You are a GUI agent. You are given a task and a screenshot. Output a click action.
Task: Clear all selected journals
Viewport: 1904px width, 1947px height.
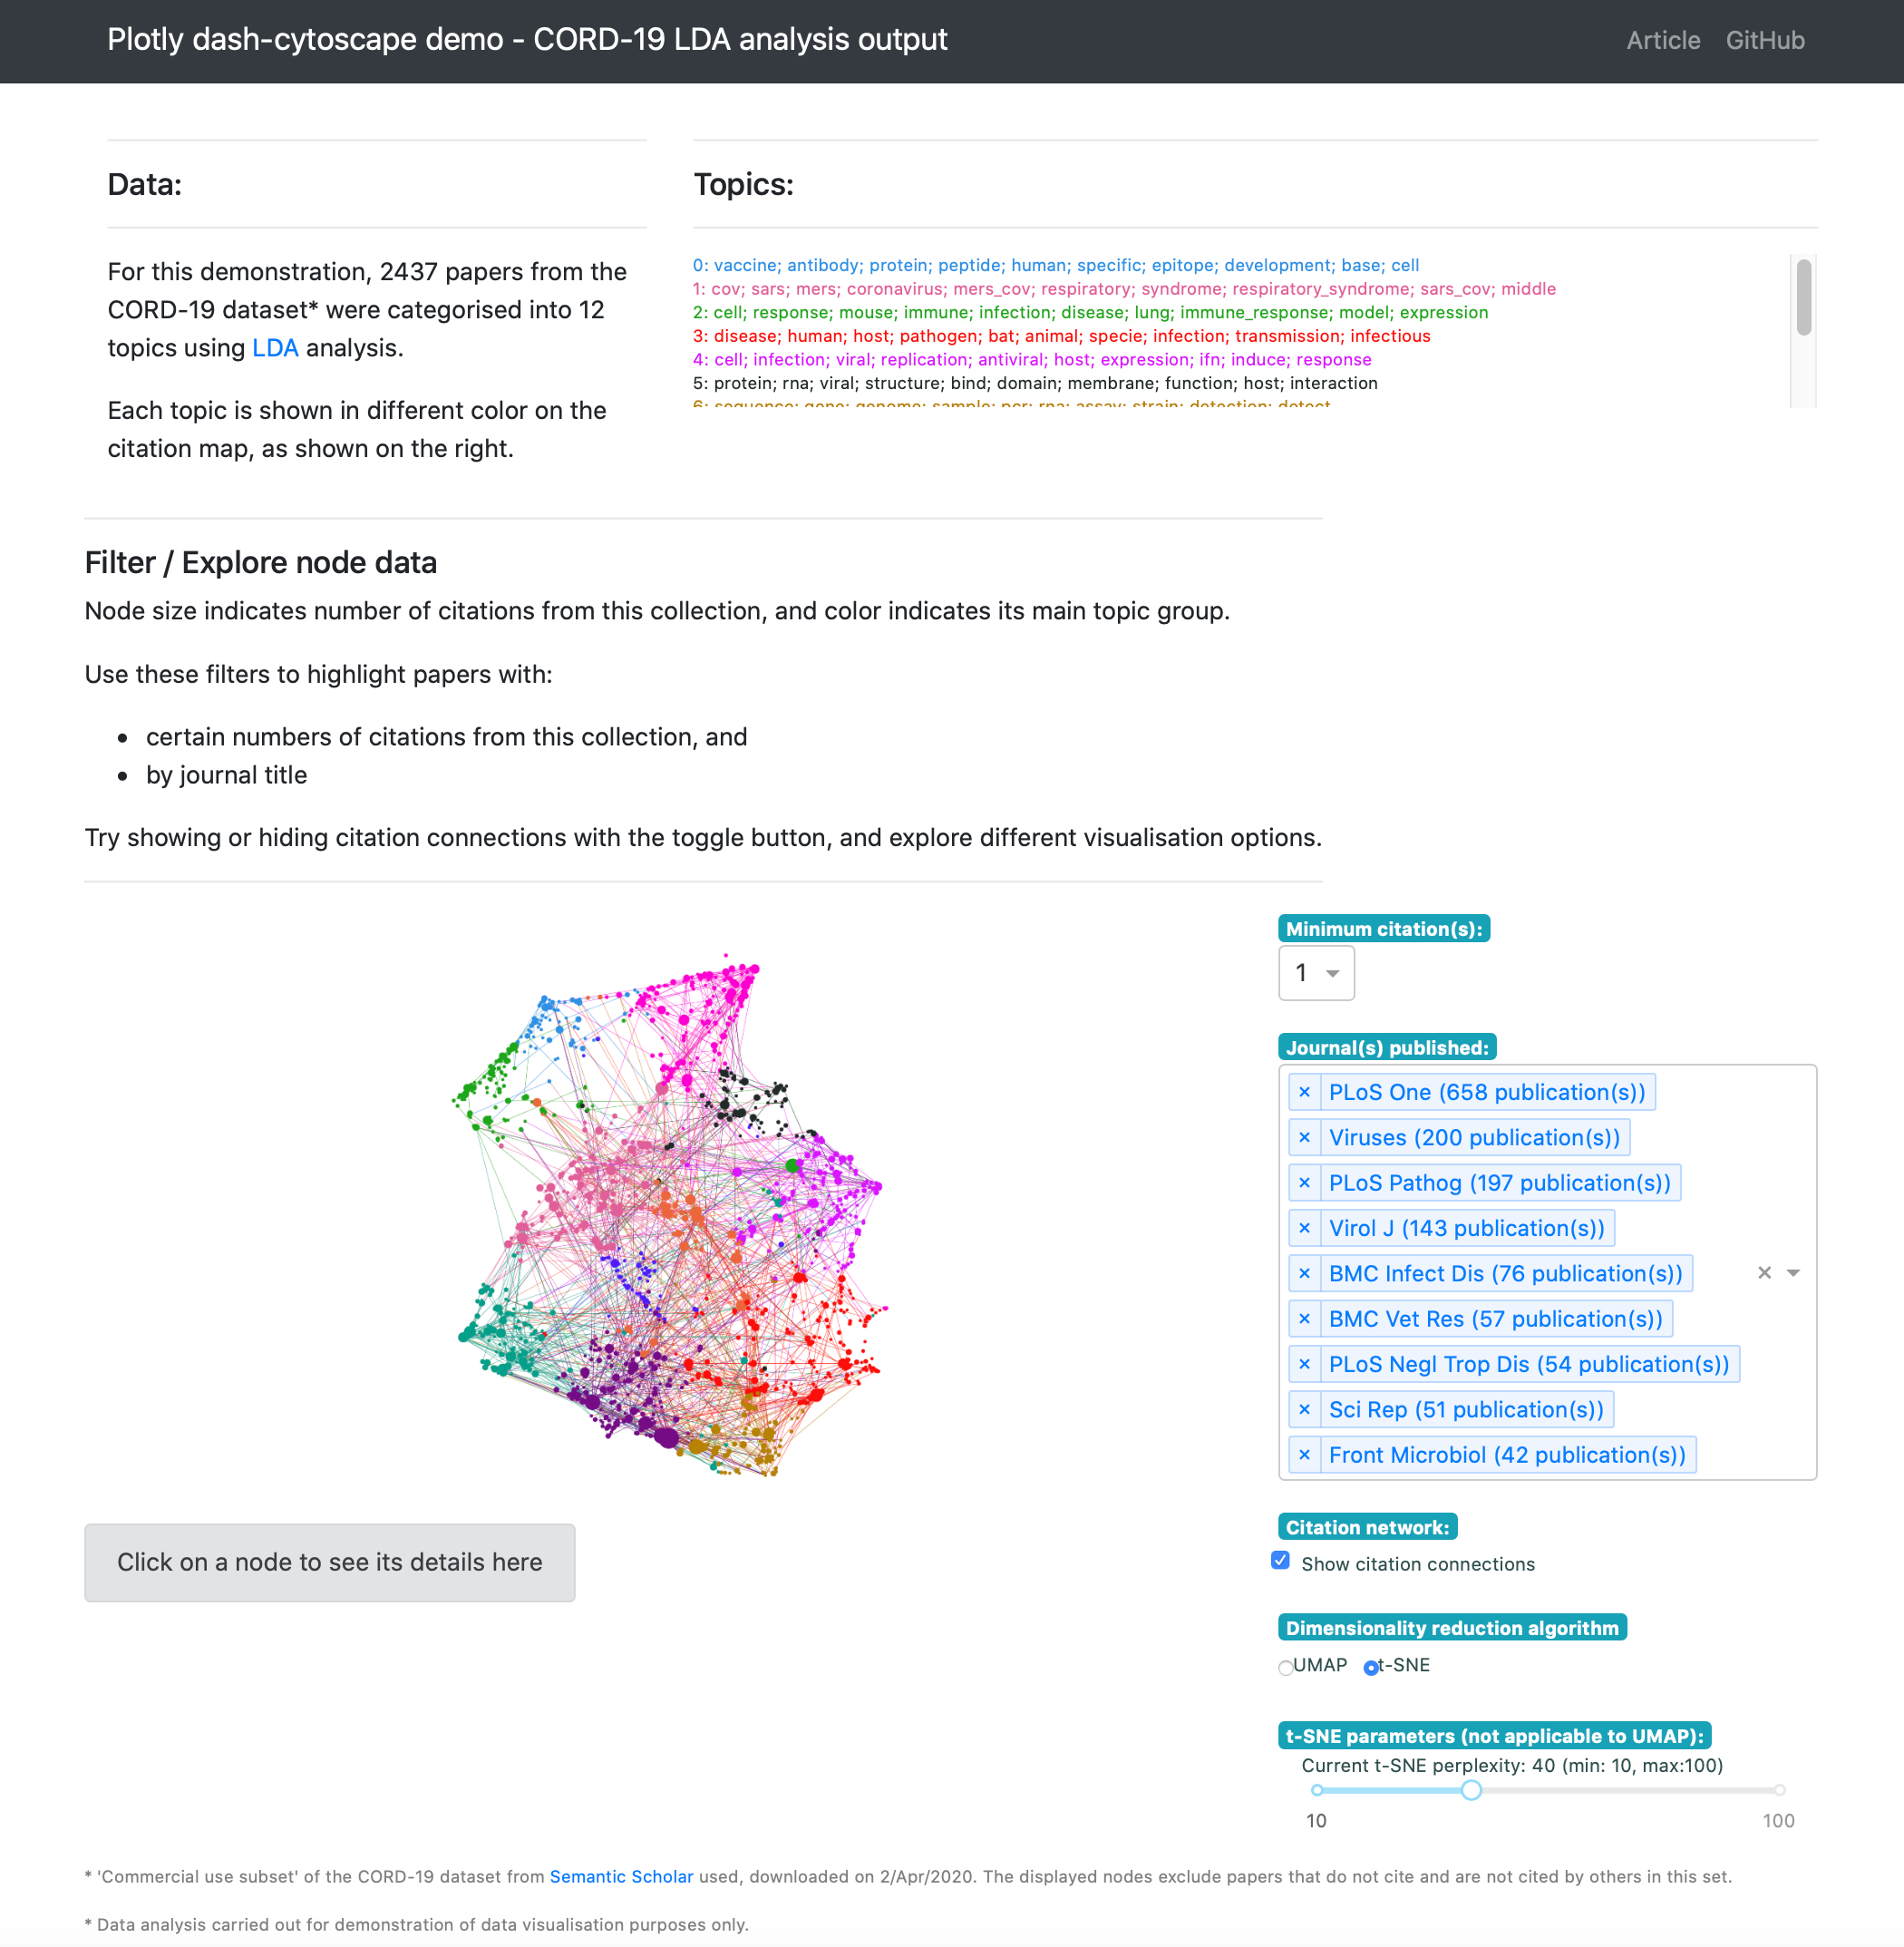pos(1764,1272)
